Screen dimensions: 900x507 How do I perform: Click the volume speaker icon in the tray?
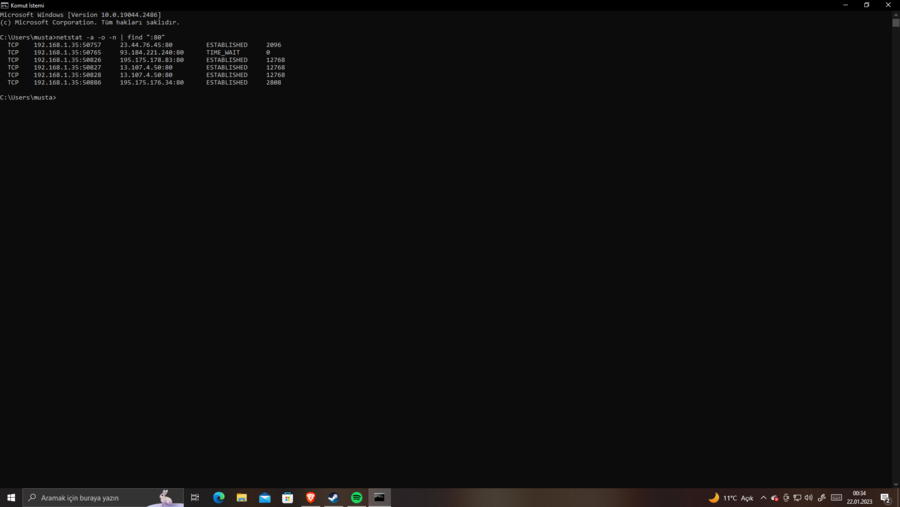pos(808,498)
